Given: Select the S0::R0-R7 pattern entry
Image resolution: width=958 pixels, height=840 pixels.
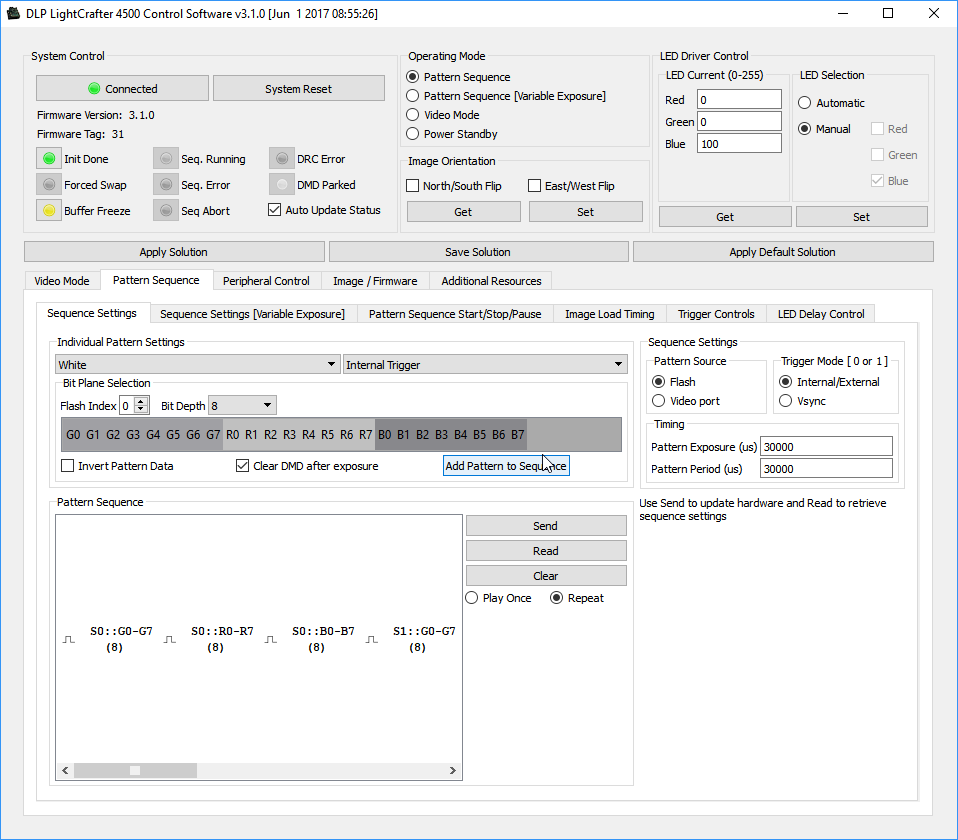Looking at the screenshot, I should tap(222, 639).
